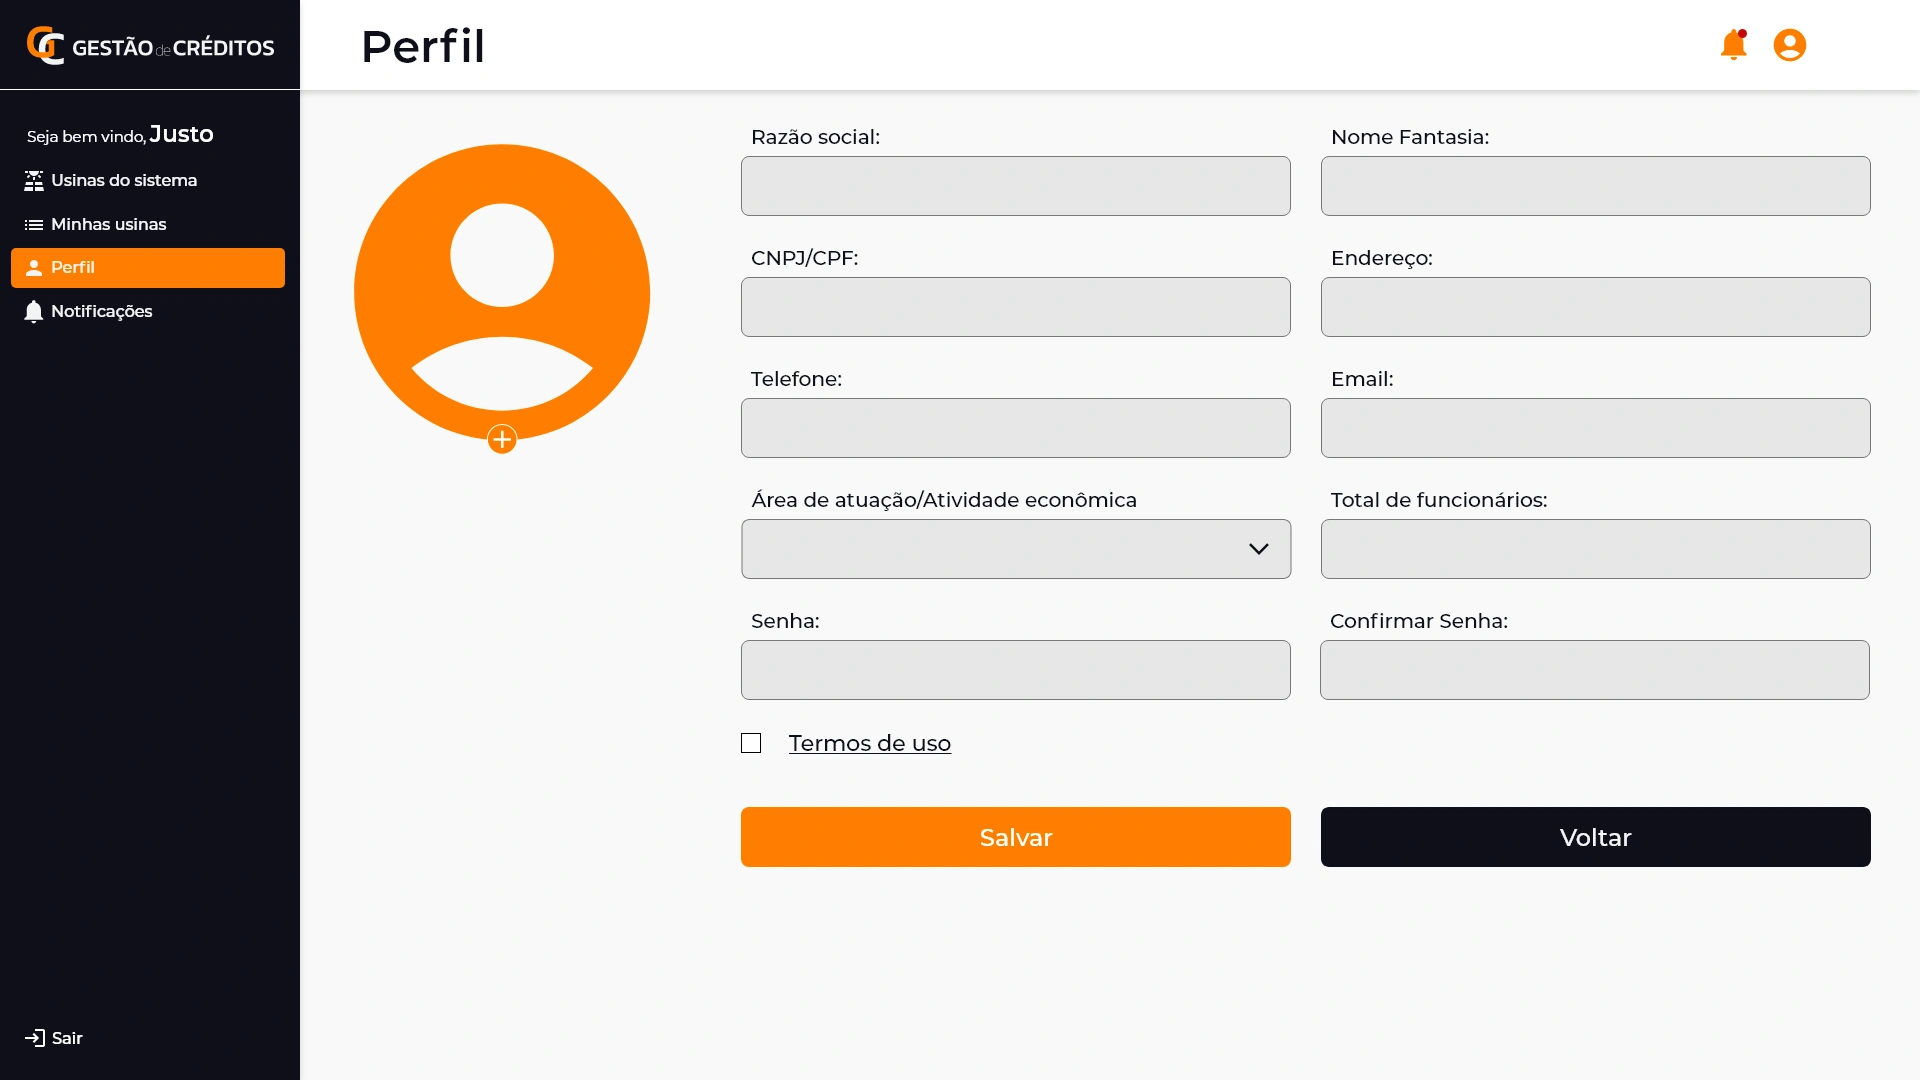
Task: Go to Minhas usinas in sidebar
Action: click(x=108, y=225)
